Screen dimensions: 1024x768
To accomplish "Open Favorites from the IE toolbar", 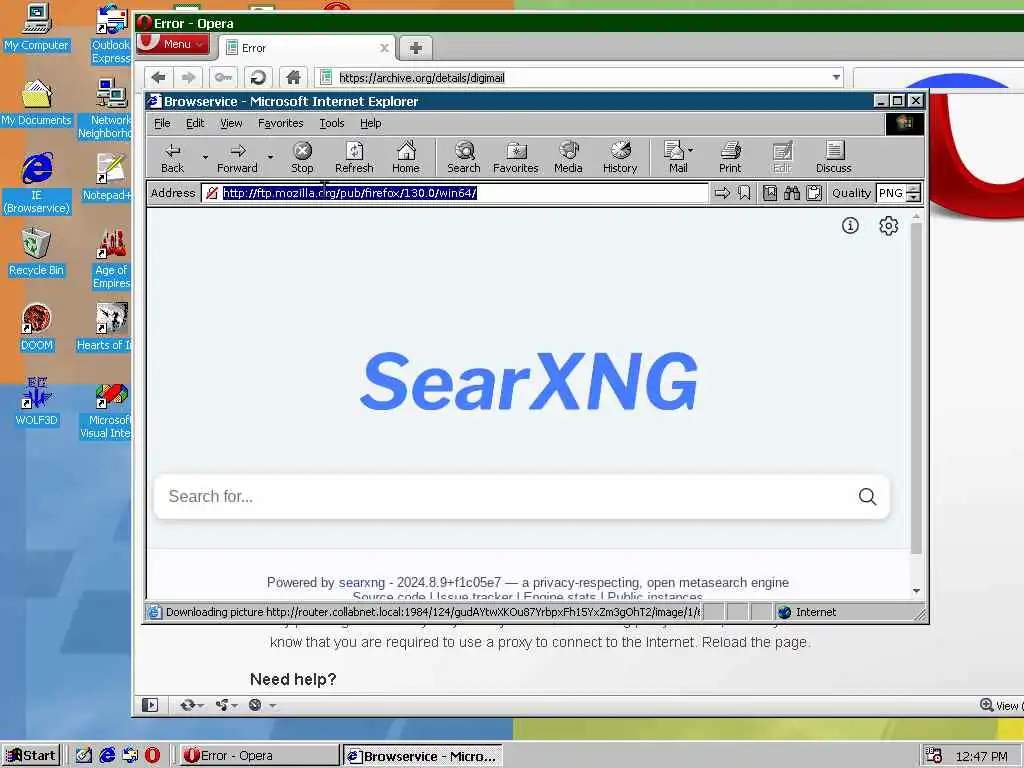I will pos(515,158).
